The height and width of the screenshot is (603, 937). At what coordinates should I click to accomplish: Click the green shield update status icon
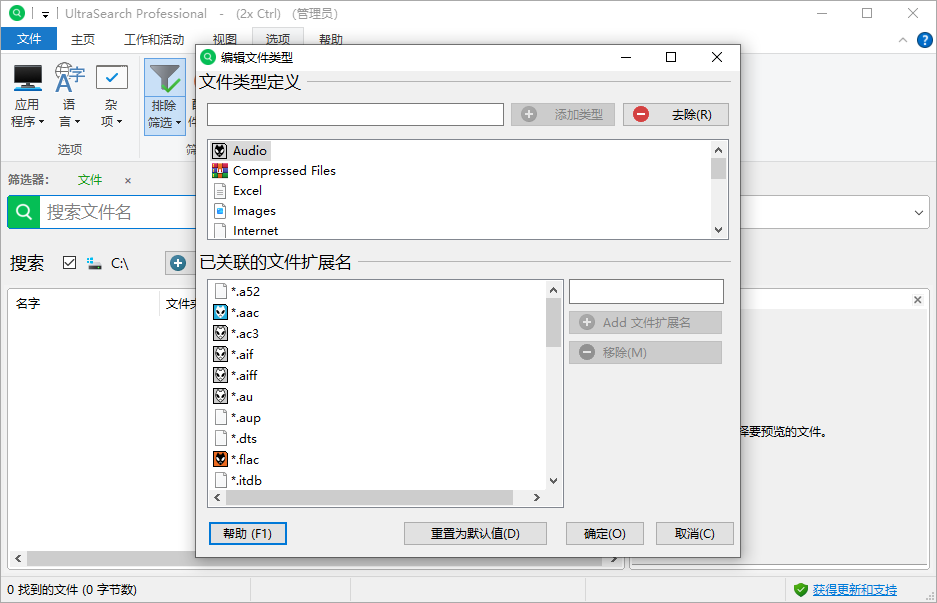pyautogui.click(x=799, y=590)
